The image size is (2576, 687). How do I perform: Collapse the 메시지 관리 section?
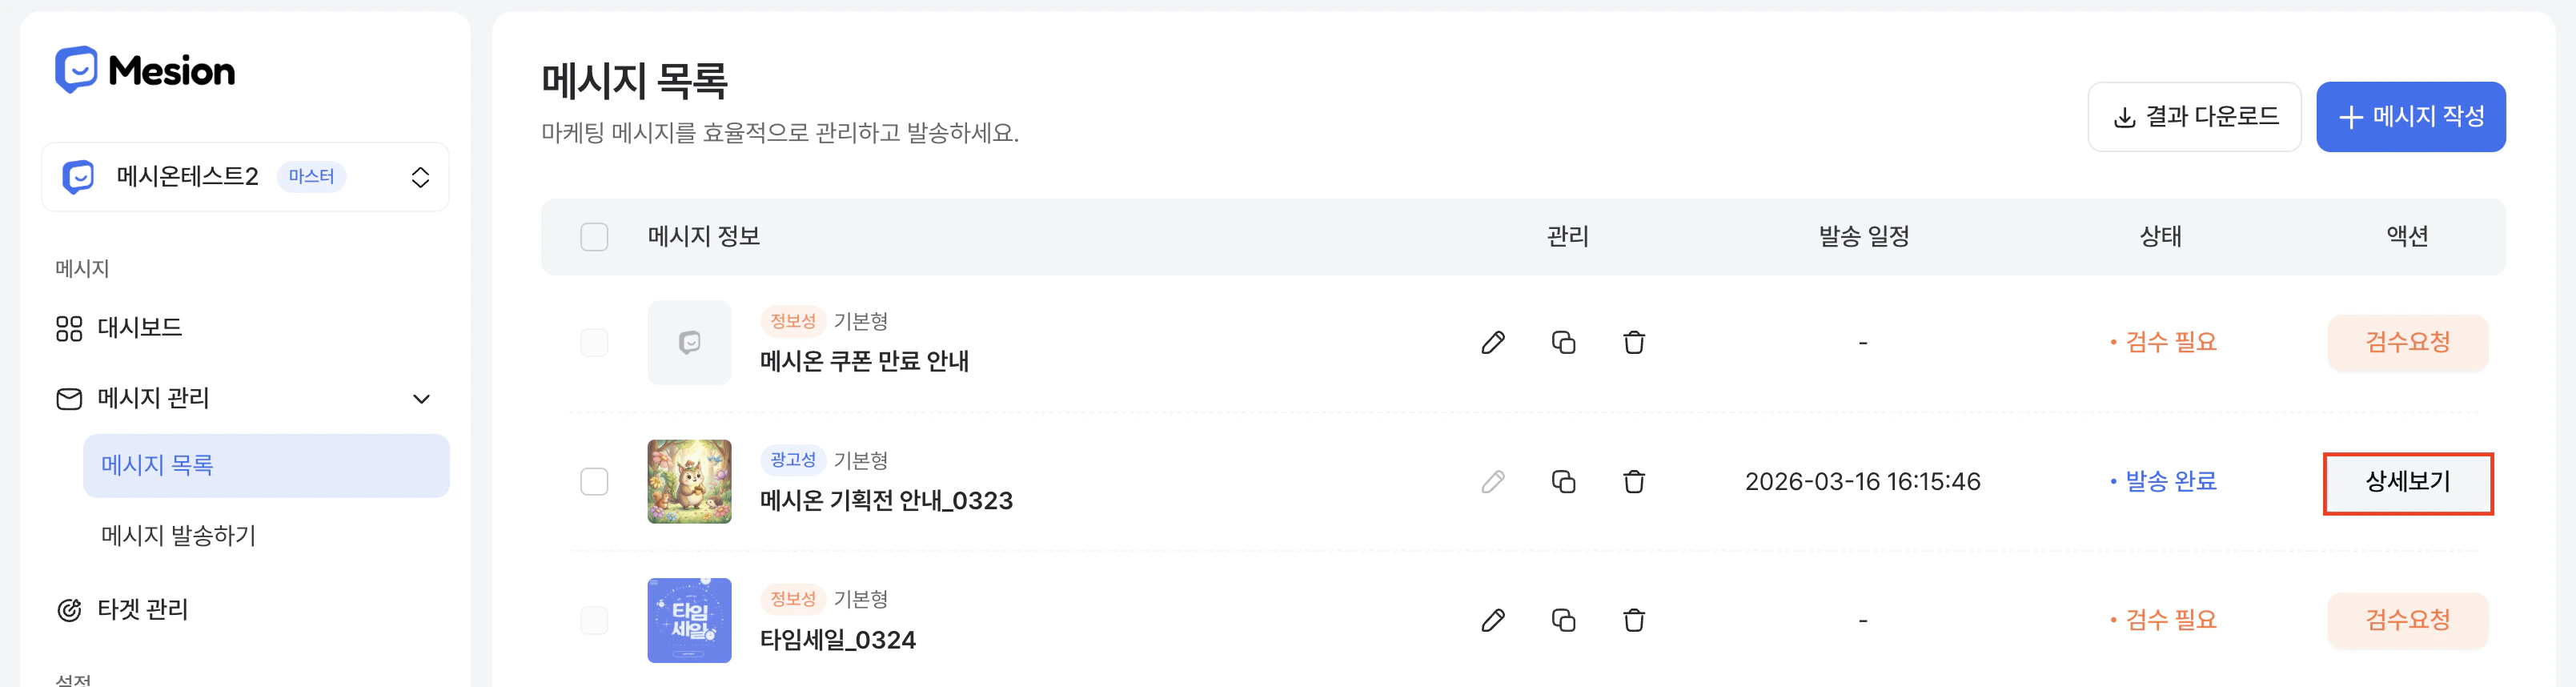pos(422,398)
